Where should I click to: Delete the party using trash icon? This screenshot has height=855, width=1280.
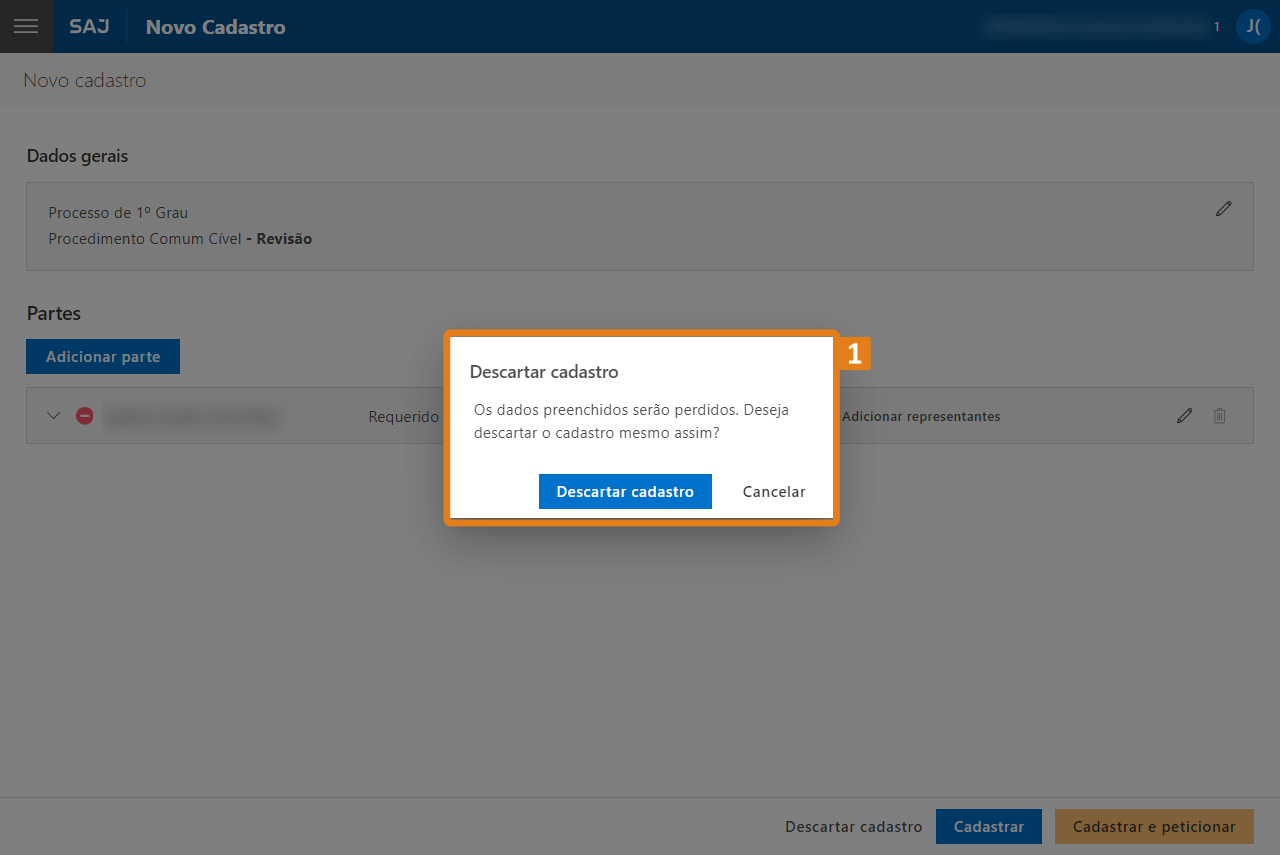tap(1219, 416)
